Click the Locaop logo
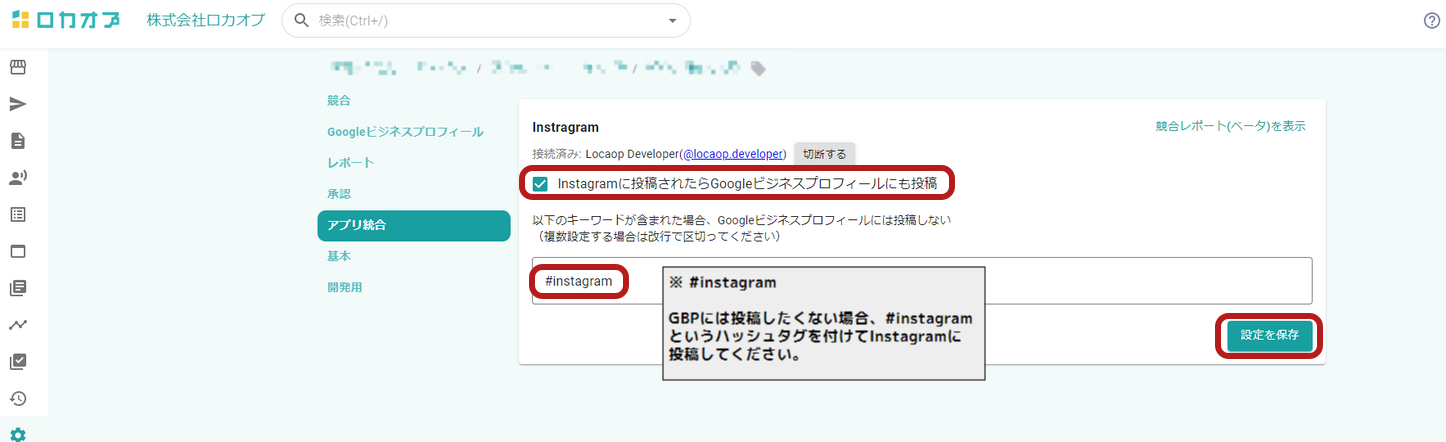The height and width of the screenshot is (442, 1446). pos(66,20)
